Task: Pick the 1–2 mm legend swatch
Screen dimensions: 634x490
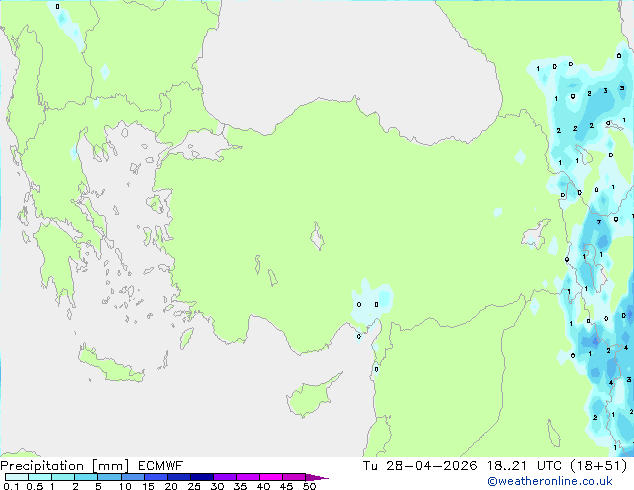Action: (x=63, y=477)
